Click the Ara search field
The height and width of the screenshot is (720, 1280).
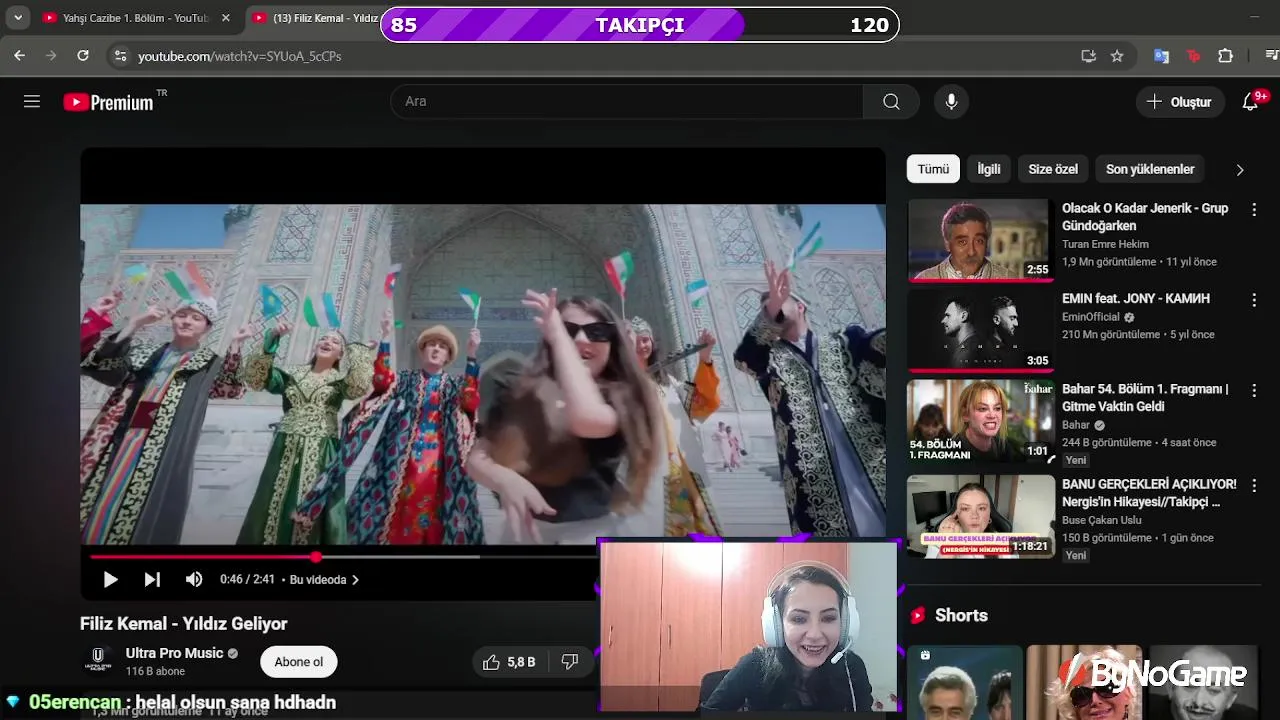pos(627,101)
